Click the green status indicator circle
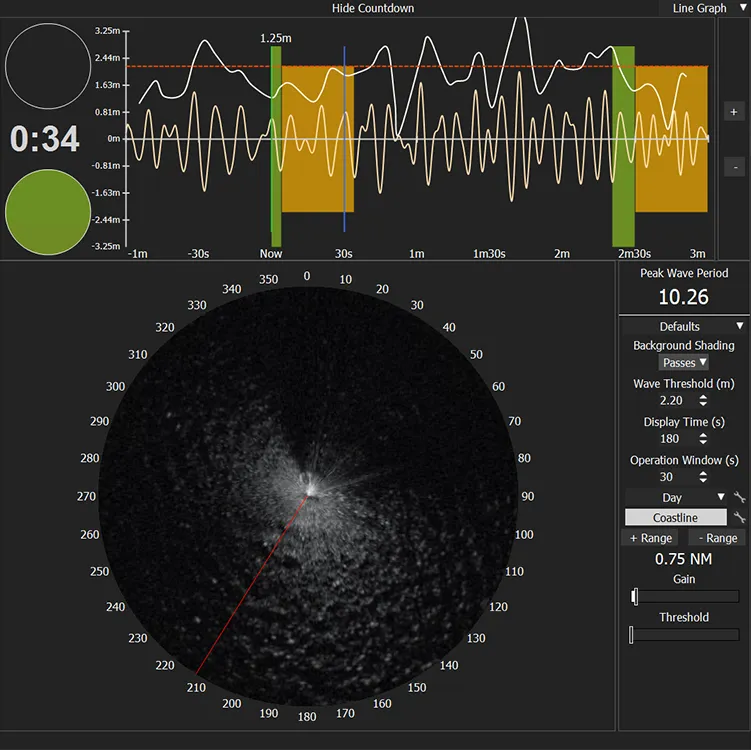The height and width of the screenshot is (750, 751). pos(48,212)
